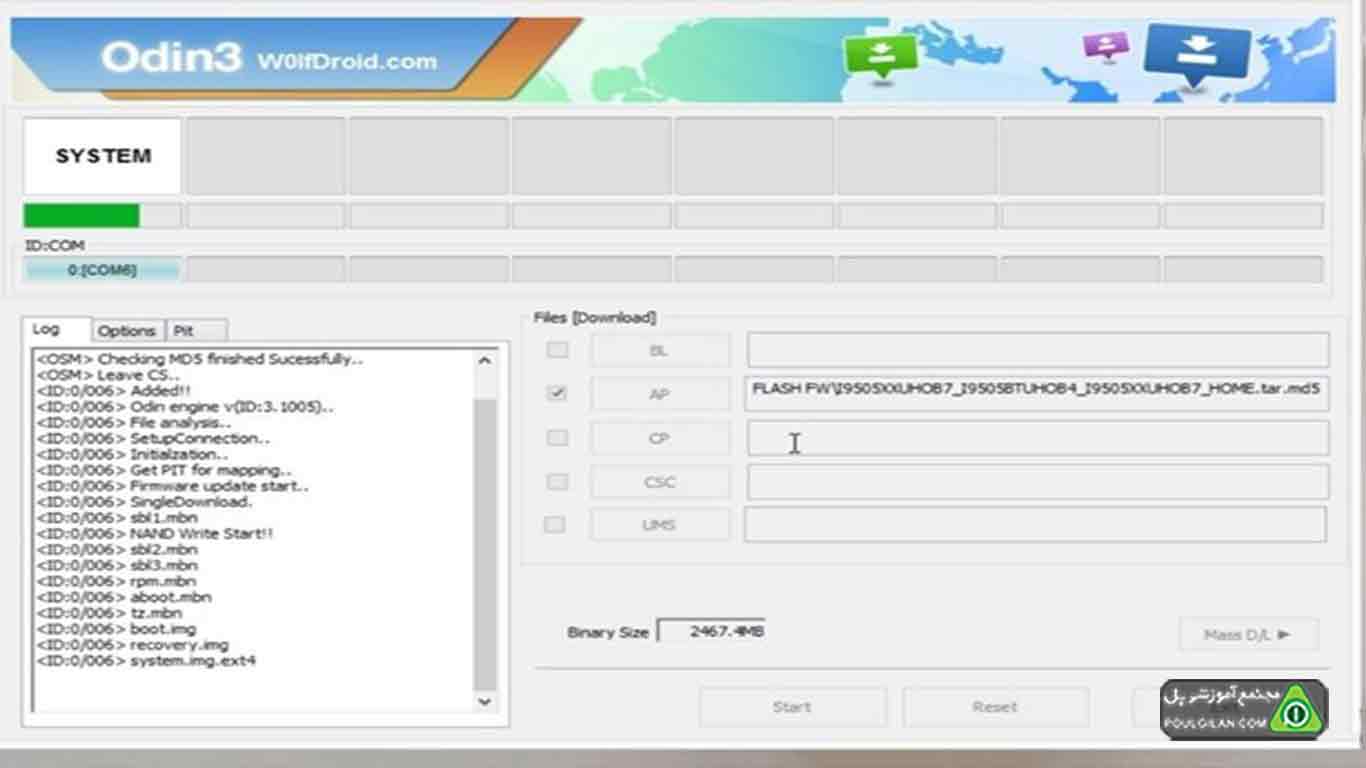Click the 'Leave CS..' log line
This screenshot has width=1366, height=768.
point(108,375)
